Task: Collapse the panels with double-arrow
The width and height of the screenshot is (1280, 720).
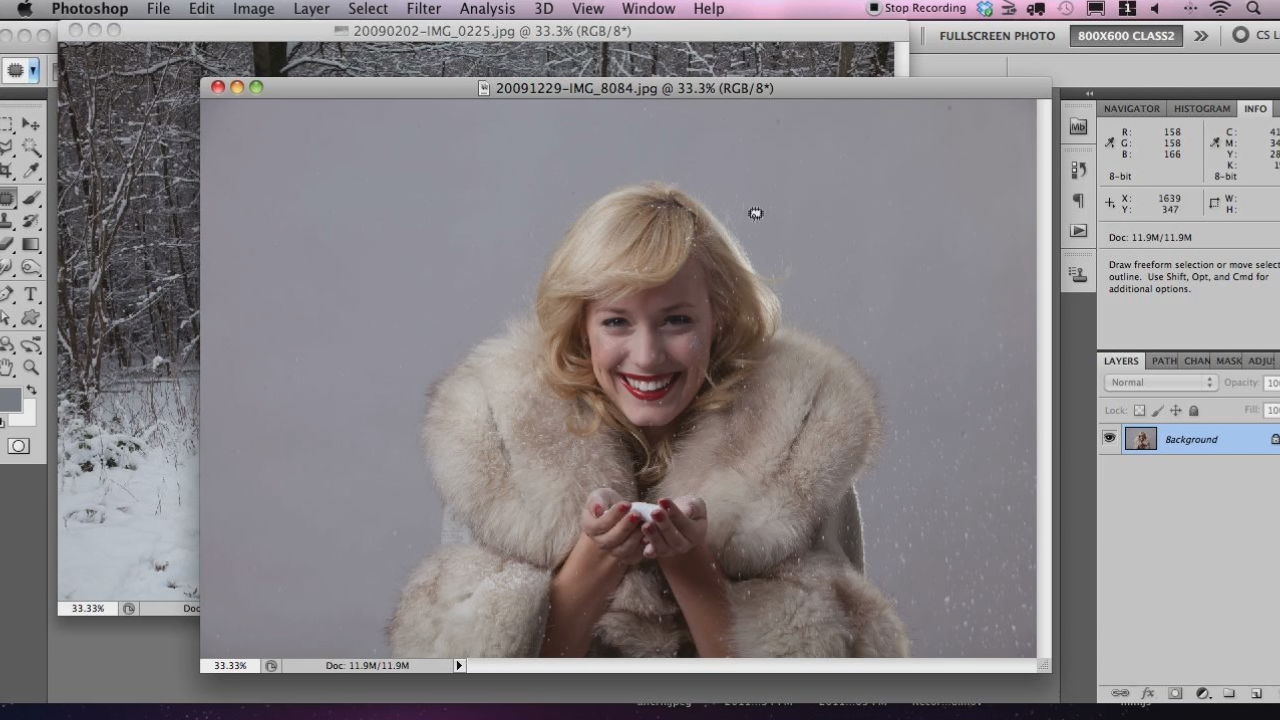Action: click(x=1089, y=93)
